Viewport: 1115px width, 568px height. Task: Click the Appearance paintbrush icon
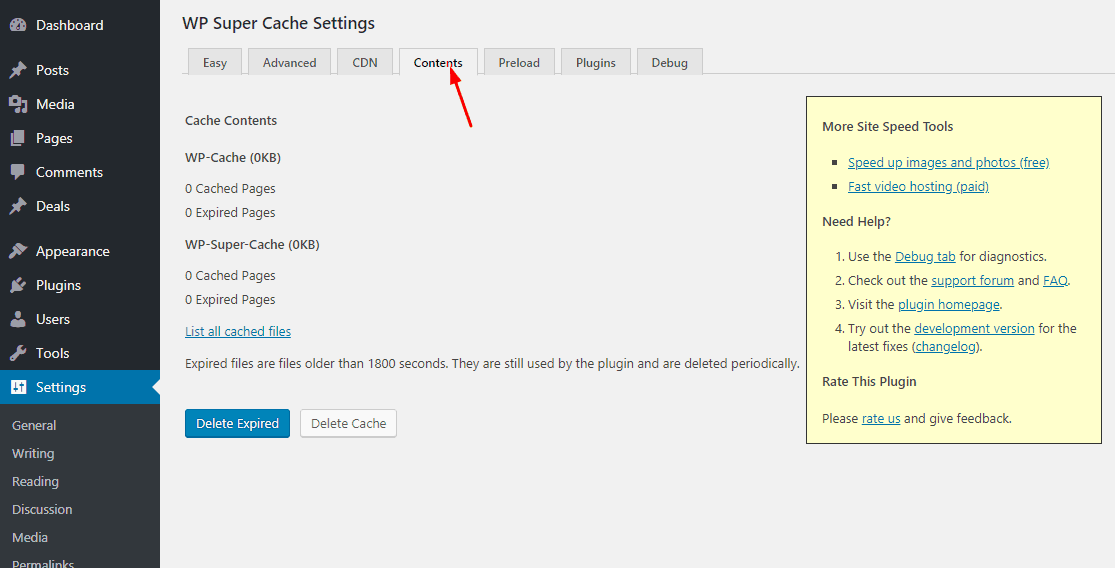coord(18,251)
